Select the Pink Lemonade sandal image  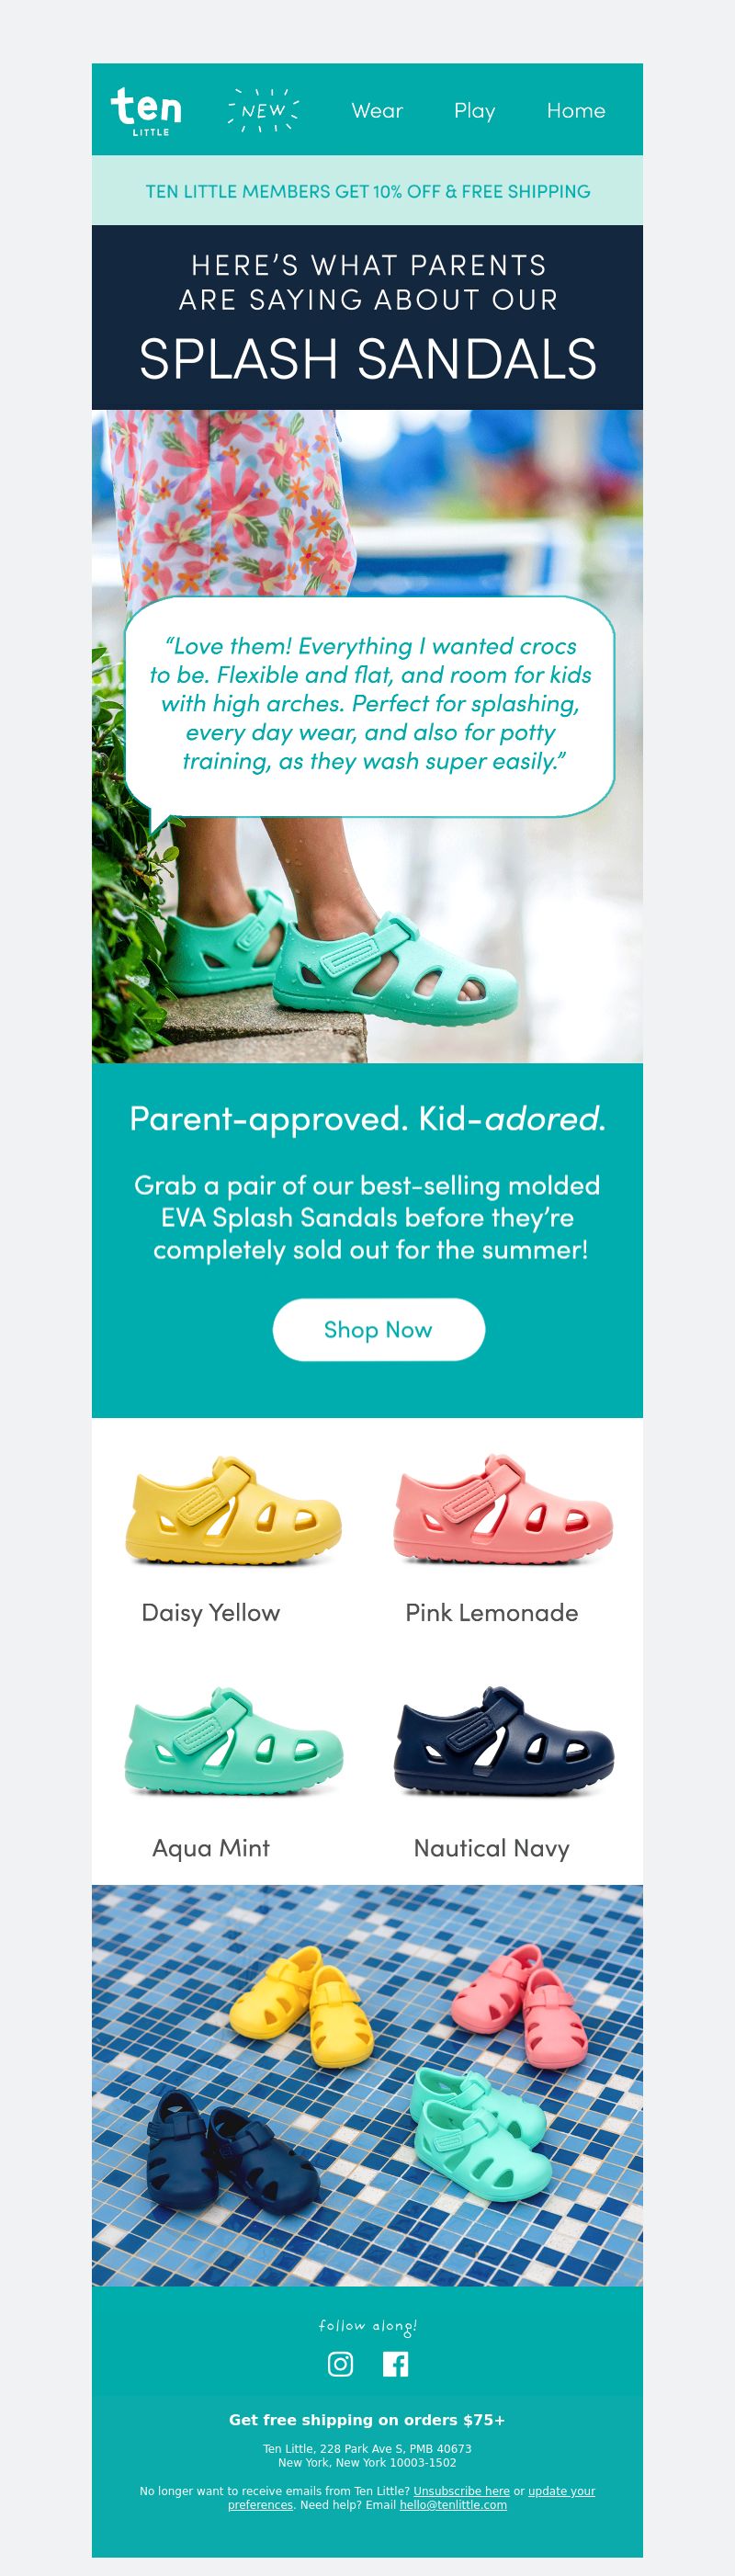(x=502, y=1510)
